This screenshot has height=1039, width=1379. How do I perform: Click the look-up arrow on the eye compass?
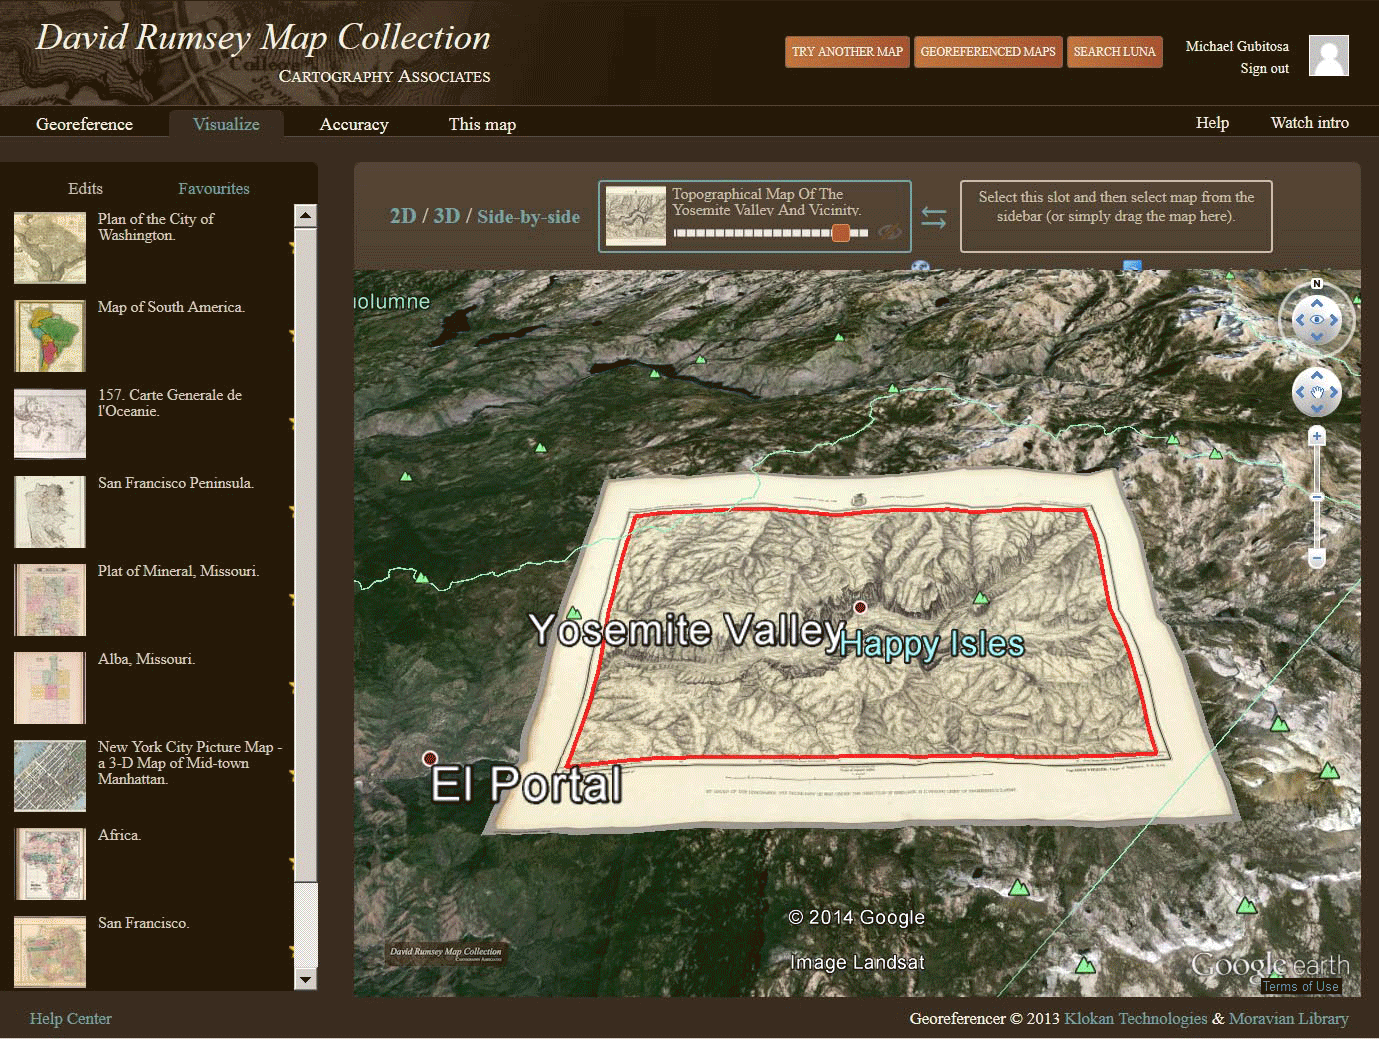1317,303
